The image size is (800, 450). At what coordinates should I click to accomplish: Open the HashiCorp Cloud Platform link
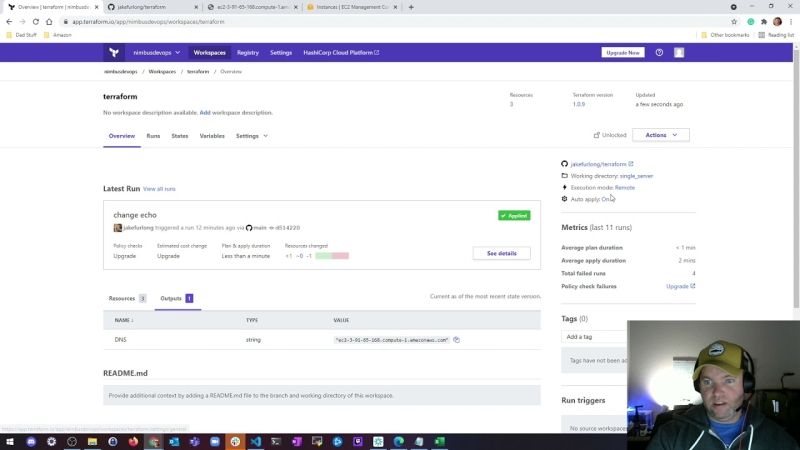(x=341, y=53)
